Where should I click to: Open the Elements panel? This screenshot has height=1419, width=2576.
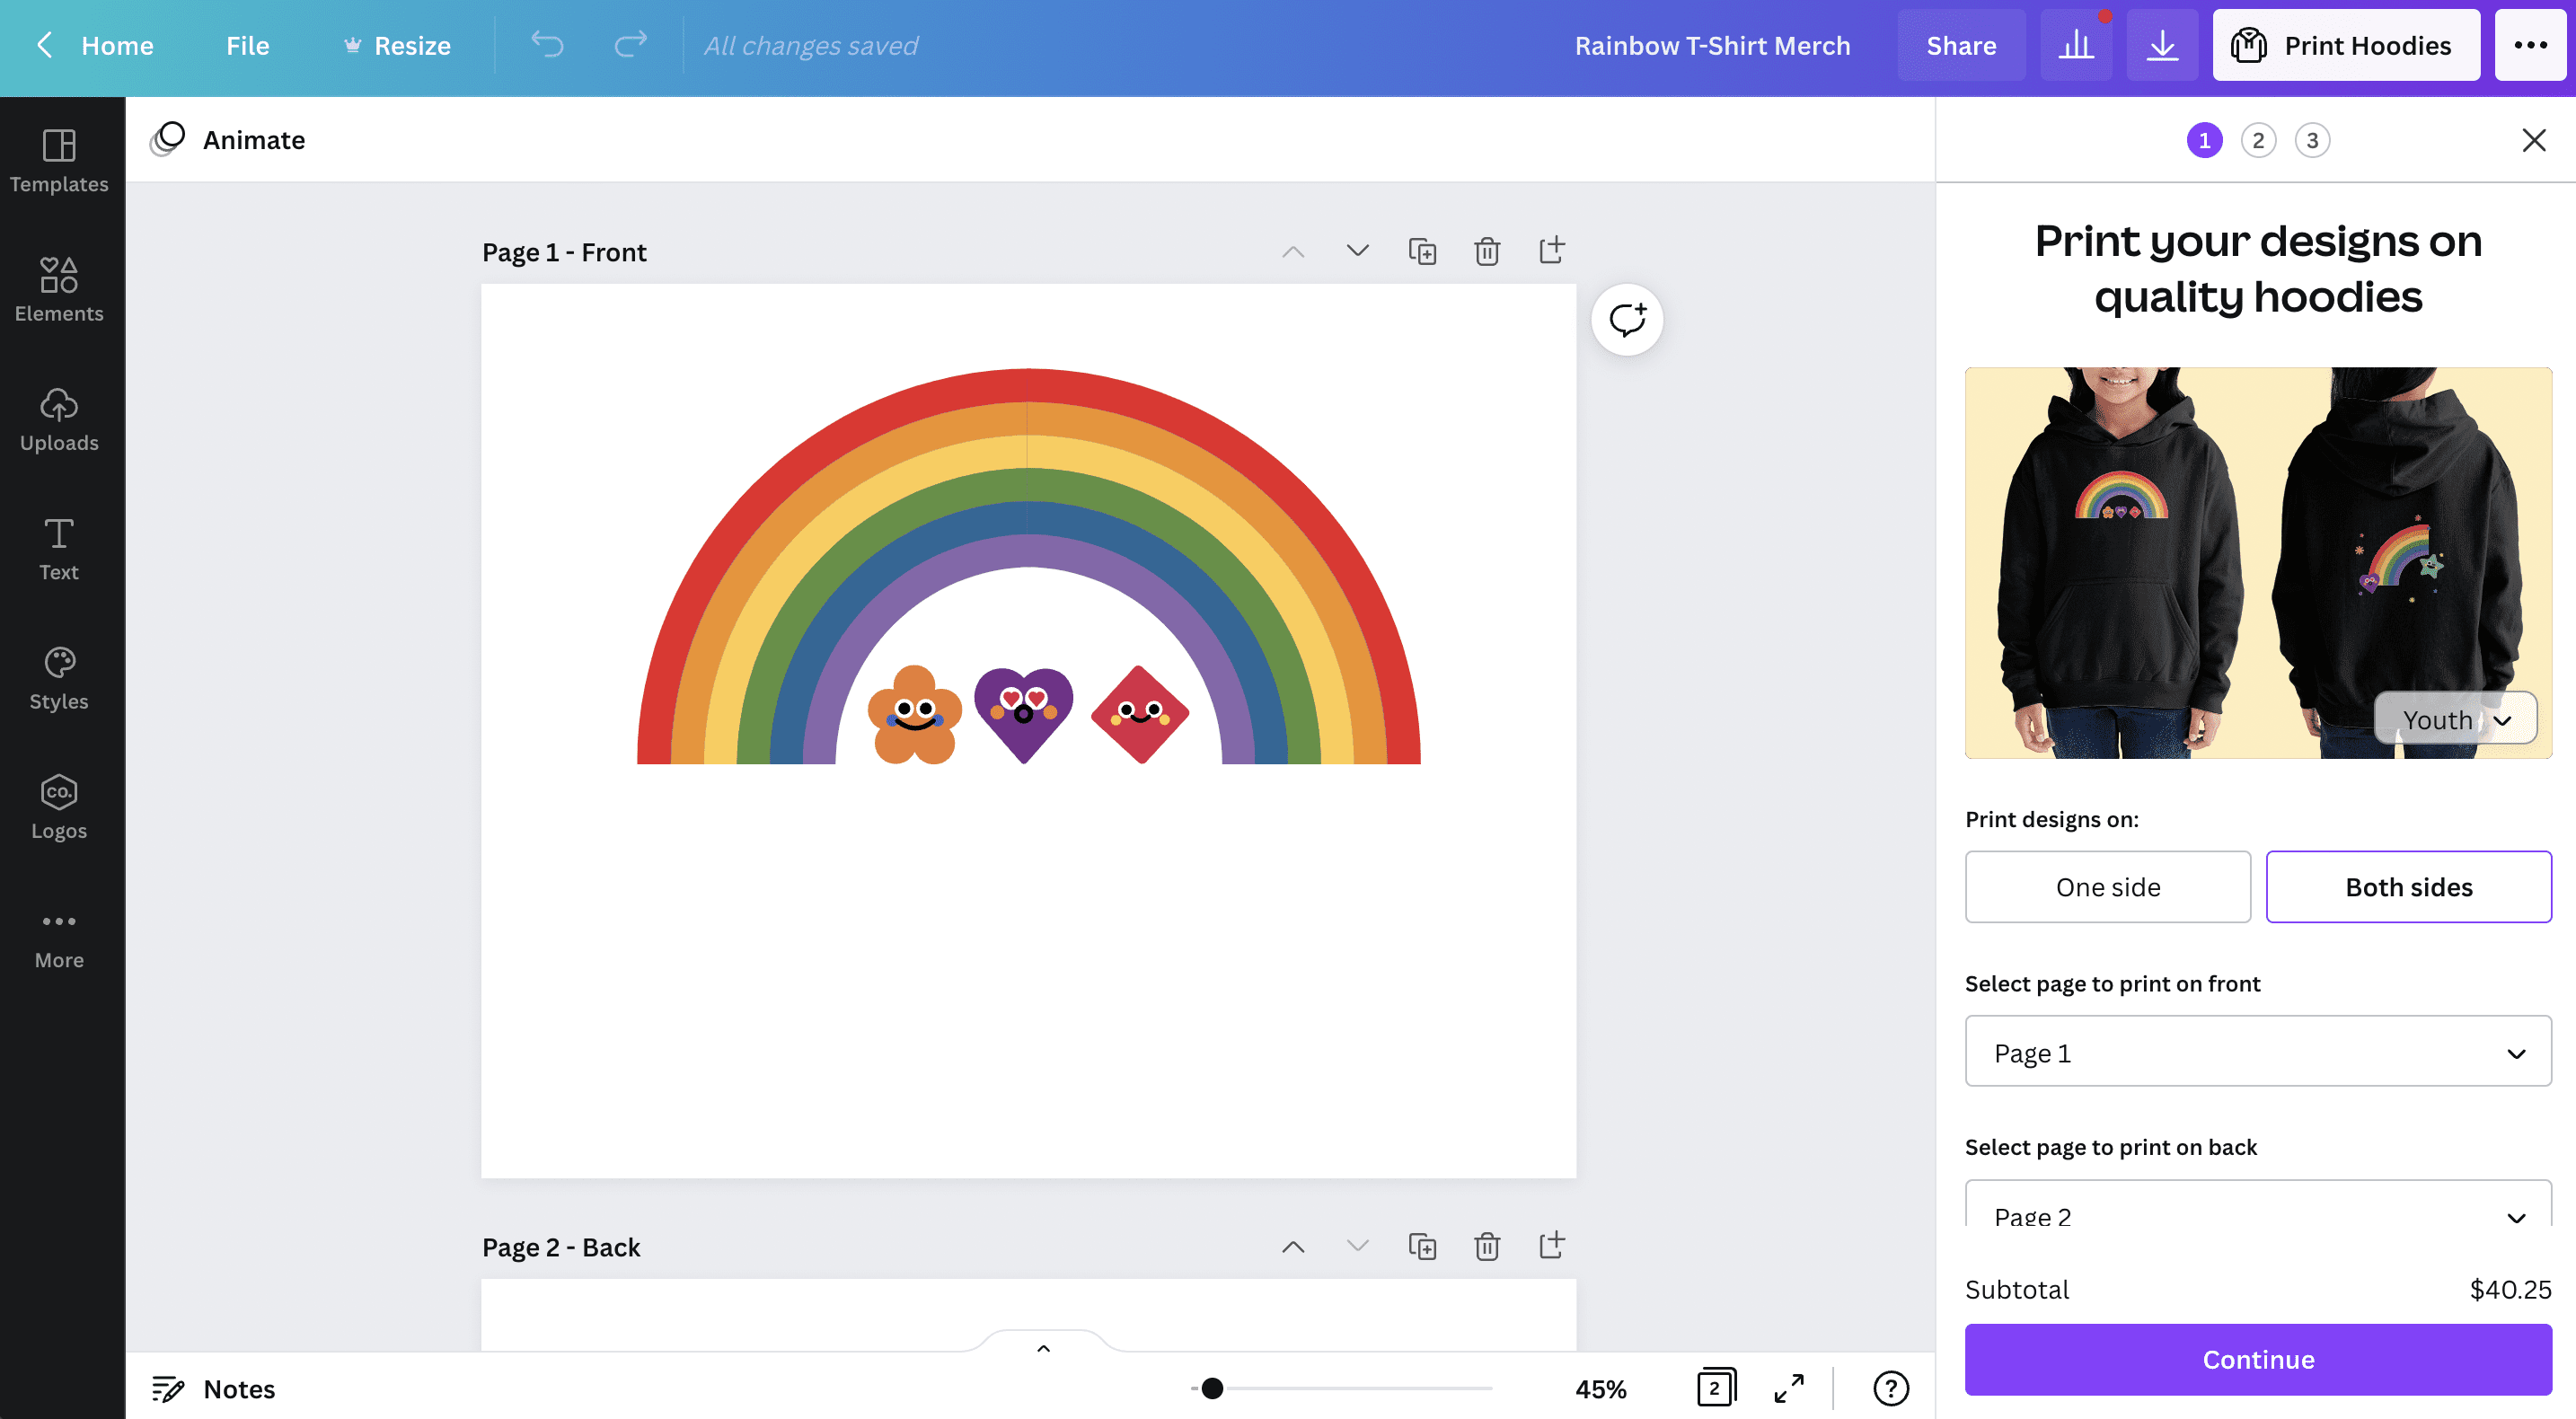pos(59,290)
